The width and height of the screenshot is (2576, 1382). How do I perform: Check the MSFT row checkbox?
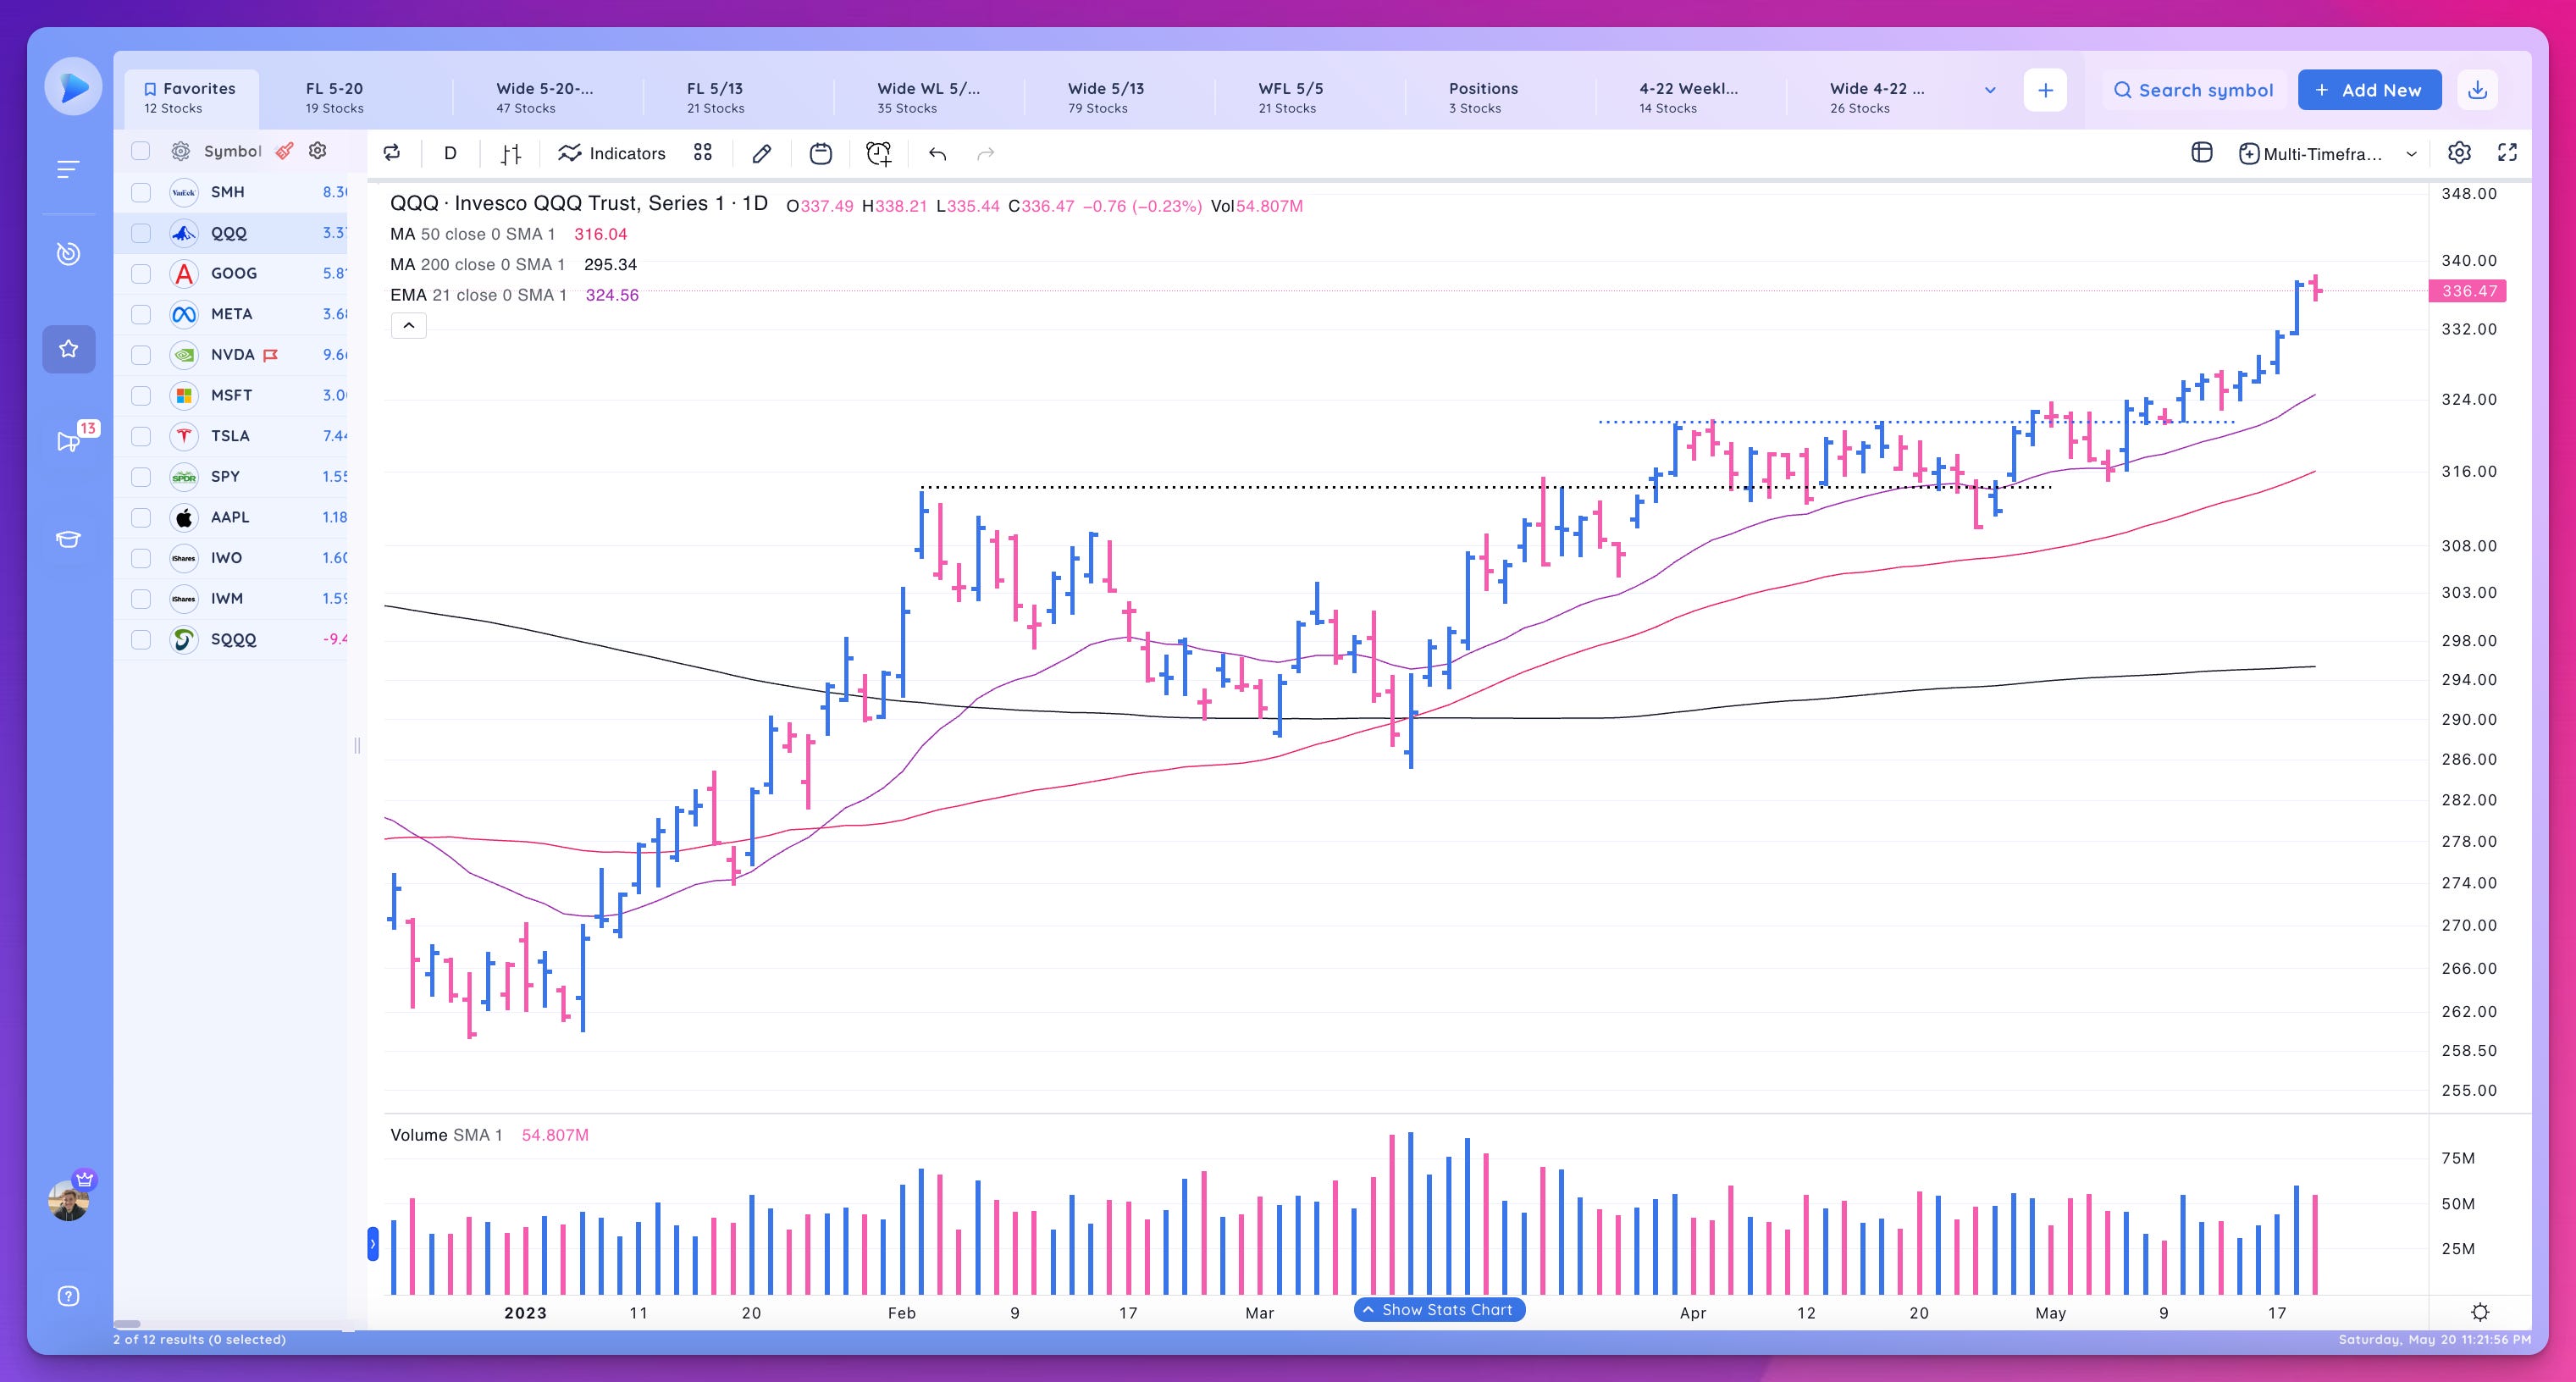tap(141, 395)
